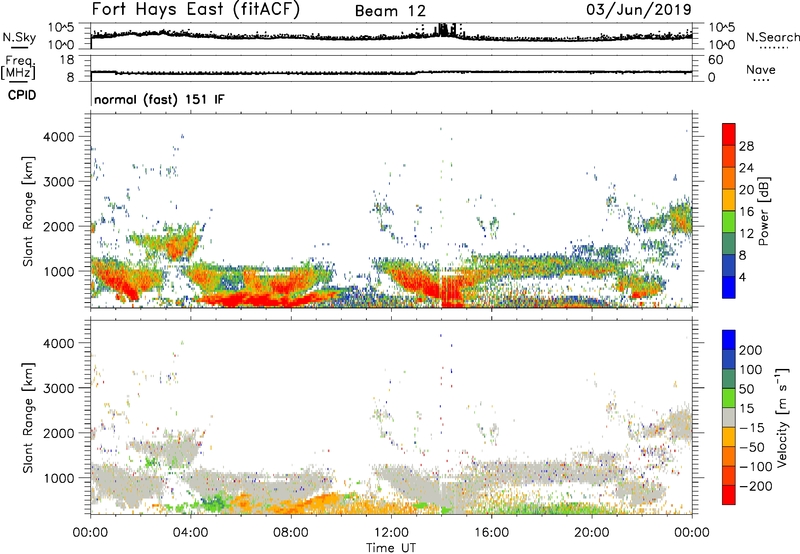Image resolution: width=800 pixels, height=554 pixels.
Task: Click the "12:00" time axis tick
Action: click(391, 533)
